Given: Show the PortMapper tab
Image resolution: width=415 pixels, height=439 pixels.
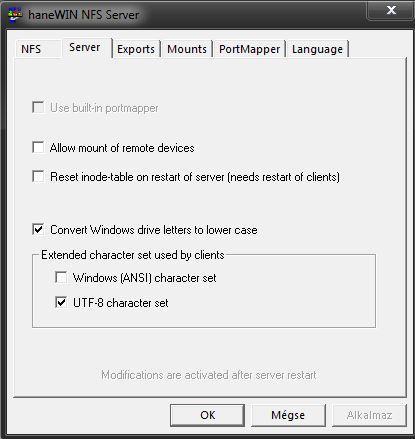Looking at the screenshot, I should [x=249, y=49].
